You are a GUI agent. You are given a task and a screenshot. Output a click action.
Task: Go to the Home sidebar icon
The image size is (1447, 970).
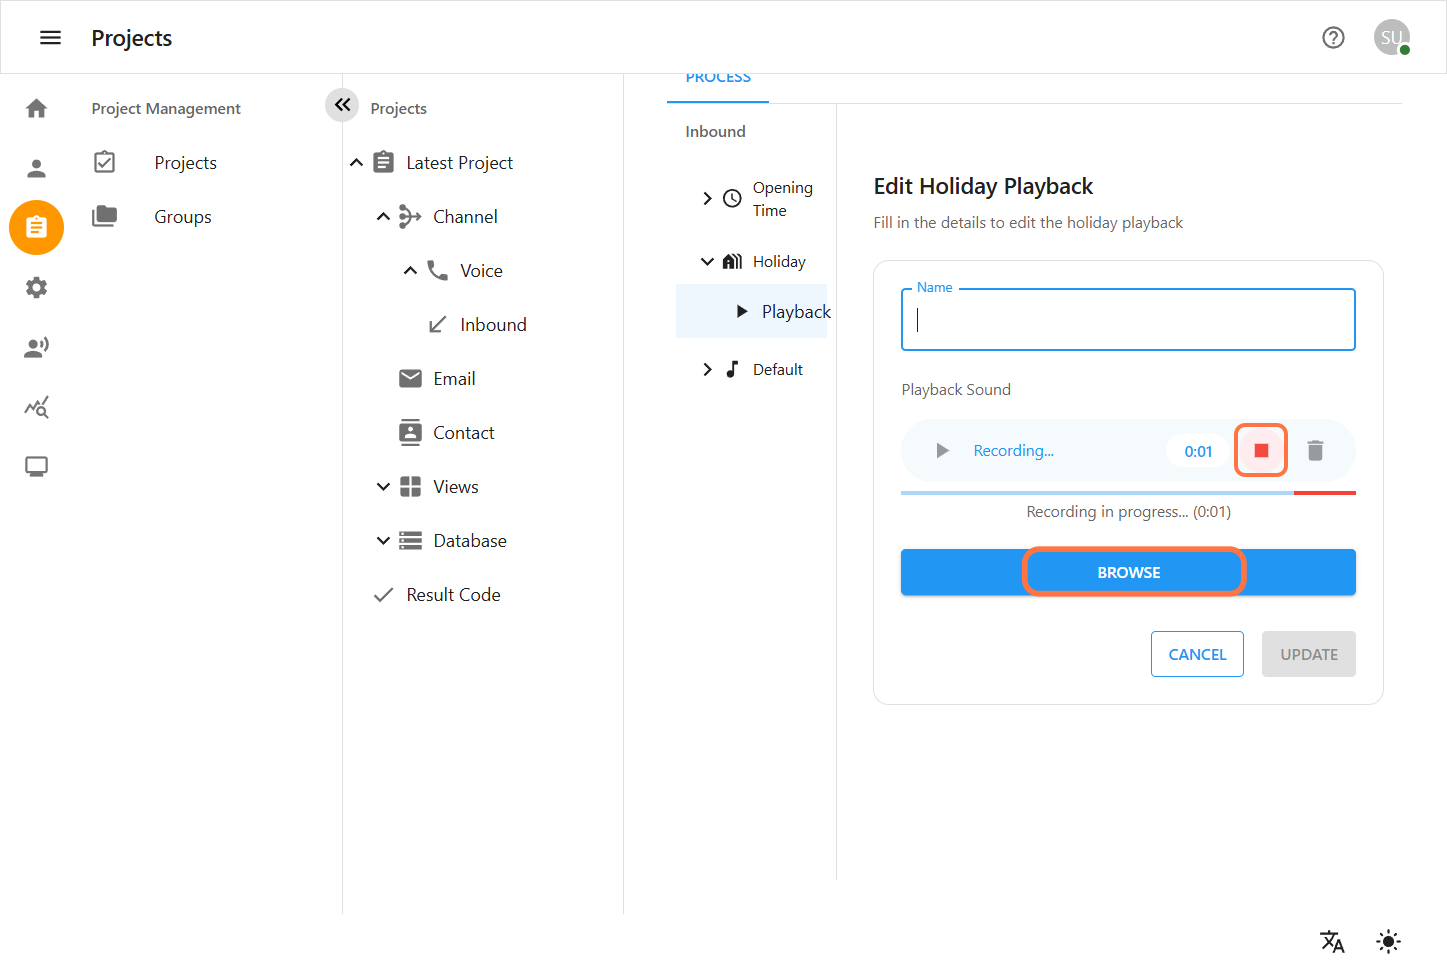tap(37, 108)
